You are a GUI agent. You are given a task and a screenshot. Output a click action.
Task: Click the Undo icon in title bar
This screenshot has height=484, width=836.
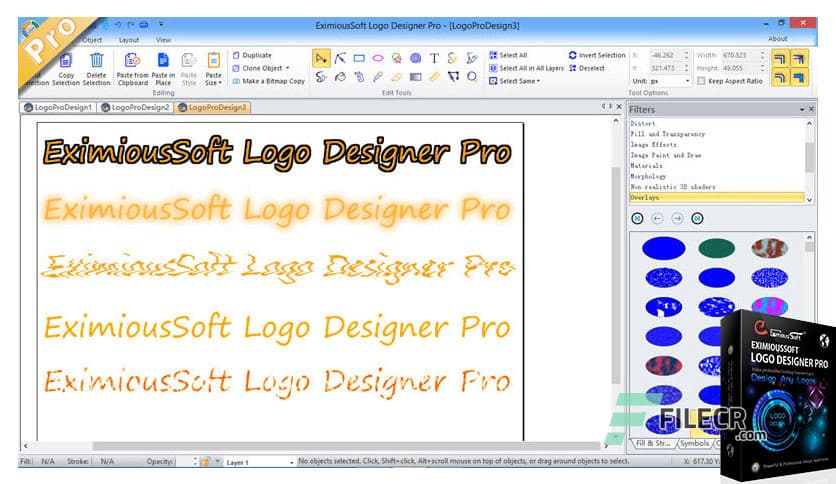[118, 25]
